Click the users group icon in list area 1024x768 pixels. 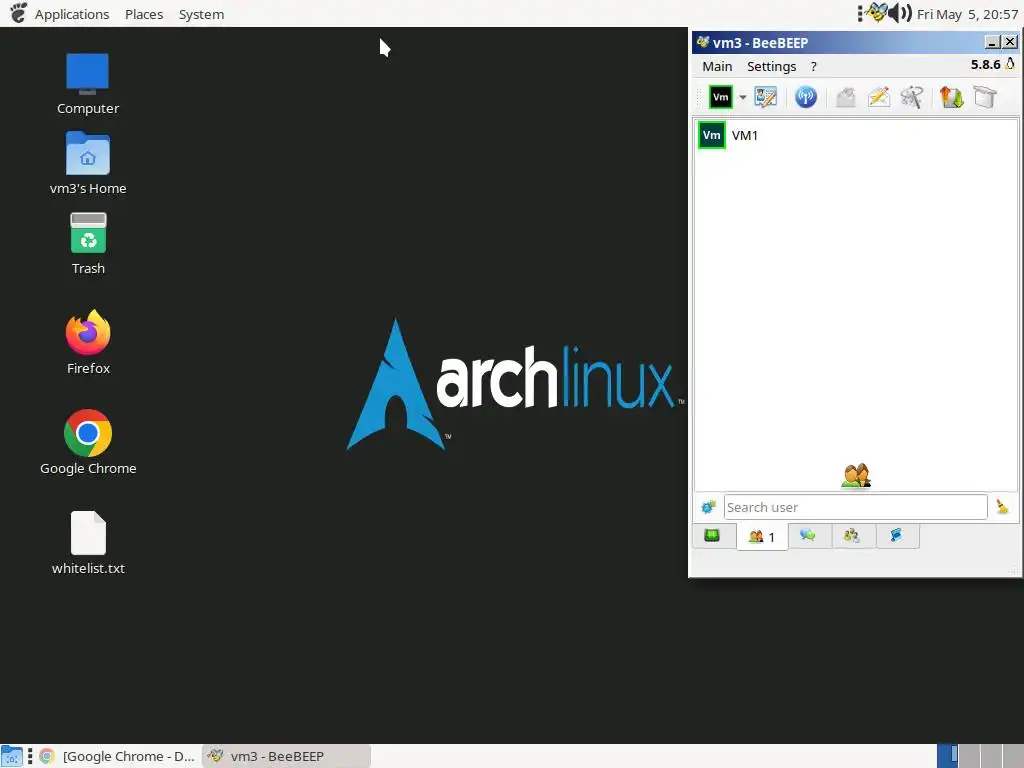click(856, 476)
